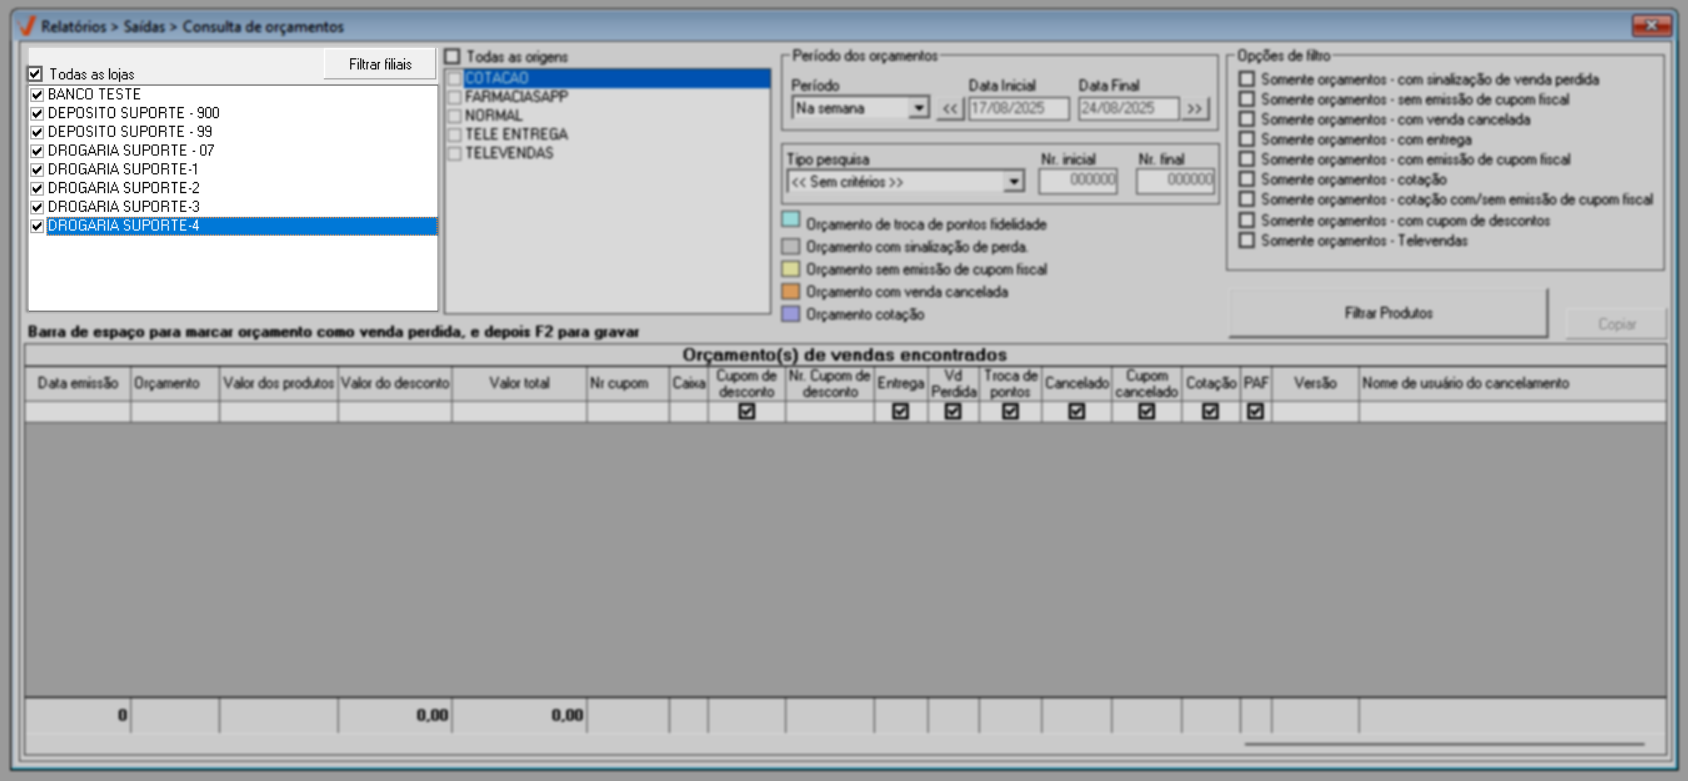
Task: Check the TELEVENDAS origin
Action: pyautogui.click(x=455, y=154)
